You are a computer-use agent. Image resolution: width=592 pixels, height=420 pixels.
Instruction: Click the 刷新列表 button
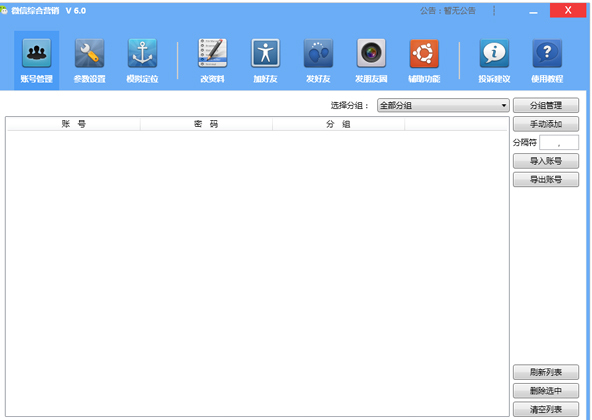[546, 372]
